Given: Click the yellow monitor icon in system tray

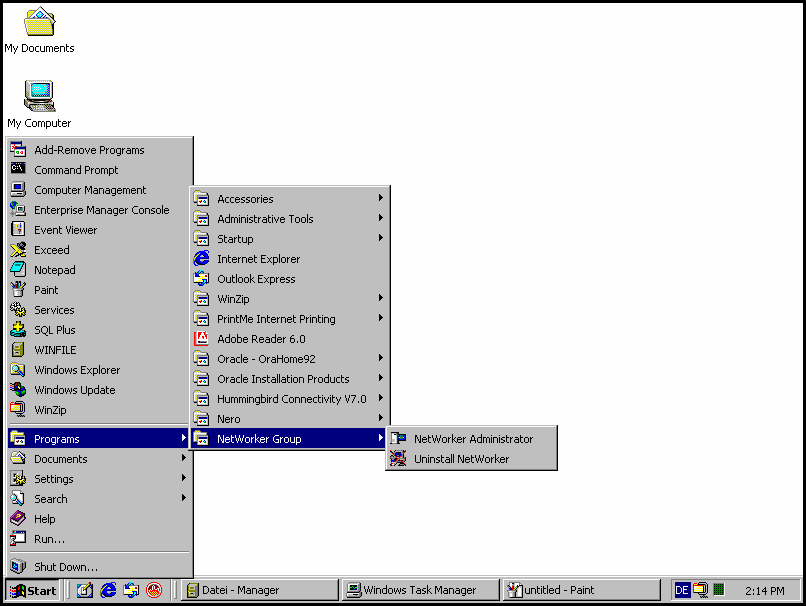Looking at the screenshot, I should click(x=700, y=590).
